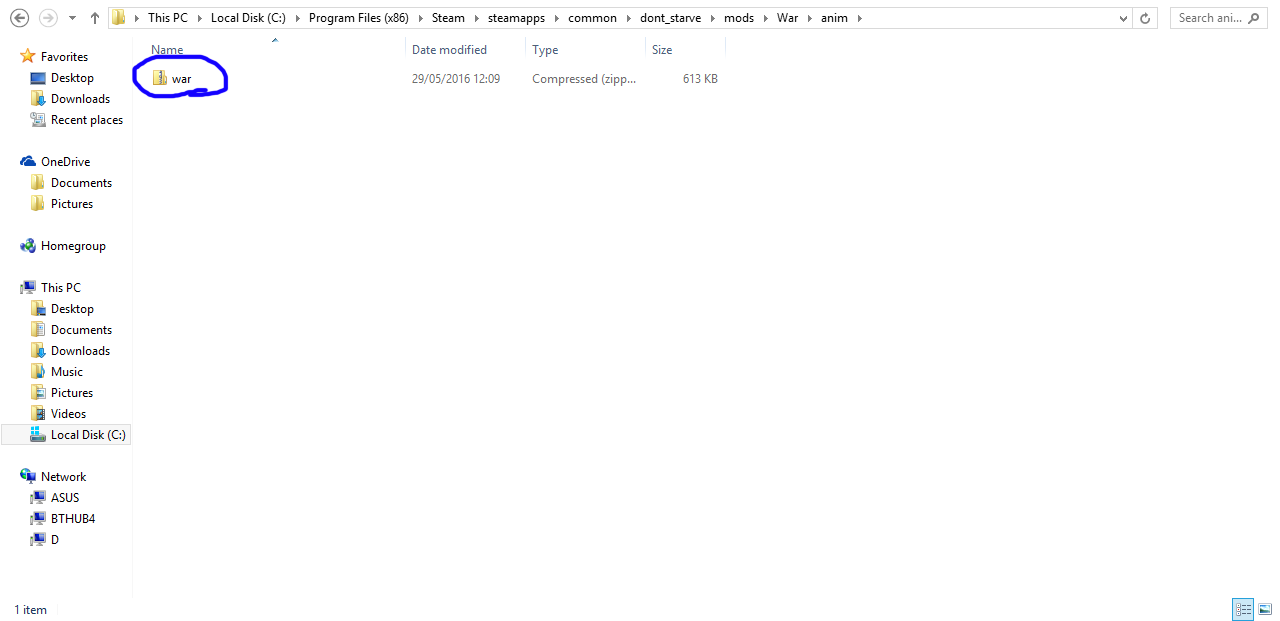Open the recent locations dropdown arrow
Viewport: 1280px width, 621px height.
point(71,18)
